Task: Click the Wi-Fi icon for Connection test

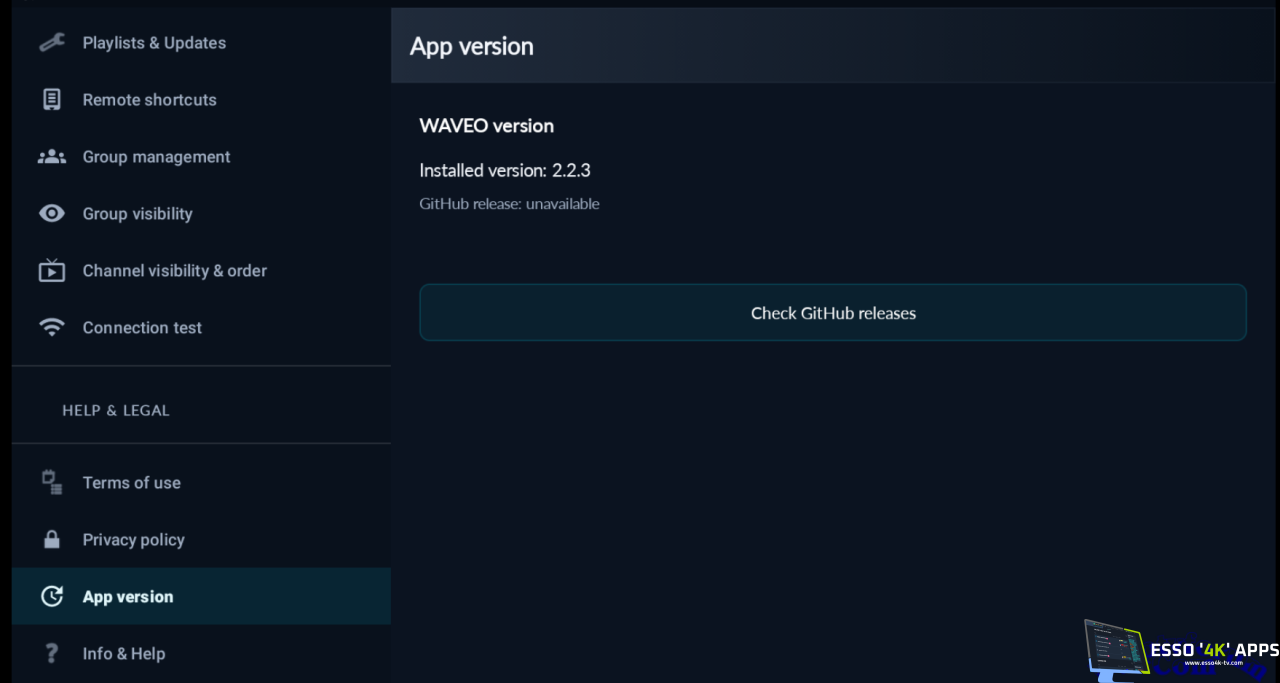Action: [52, 327]
